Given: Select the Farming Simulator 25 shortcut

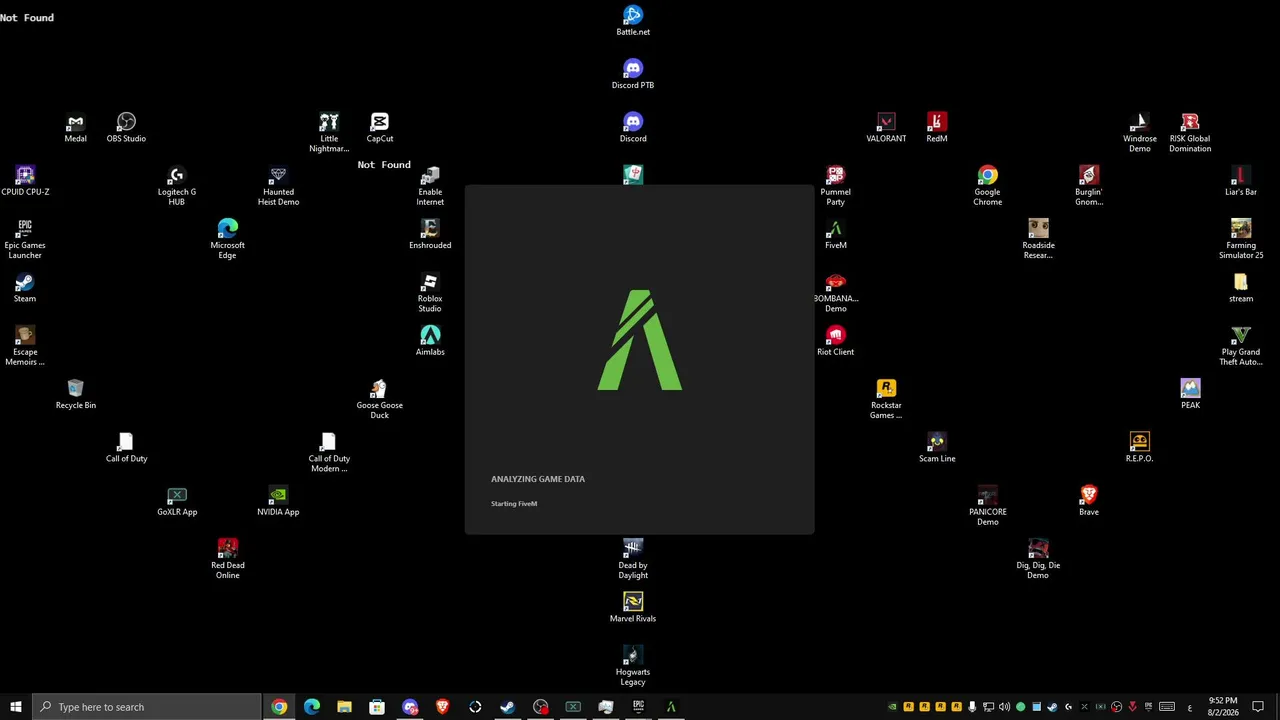Looking at the screenshot, I should (x=1241, y=239).
